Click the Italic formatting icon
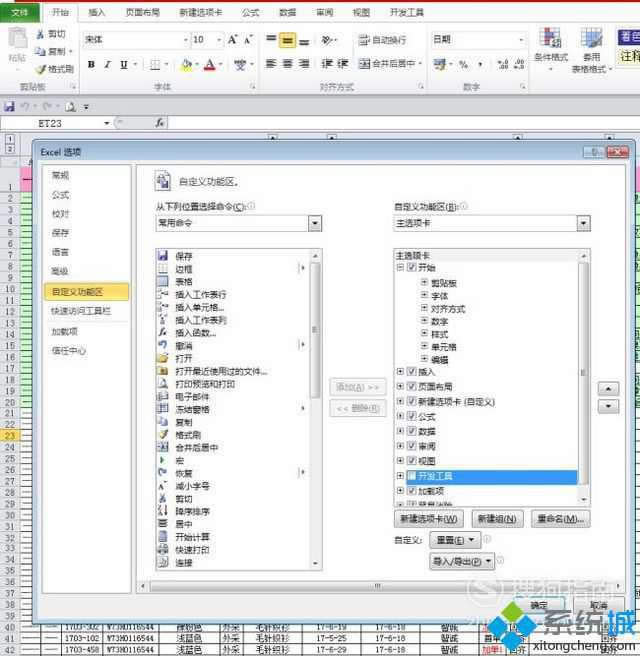The height and width of the screenshot is (656, 640). coord(108,64)
